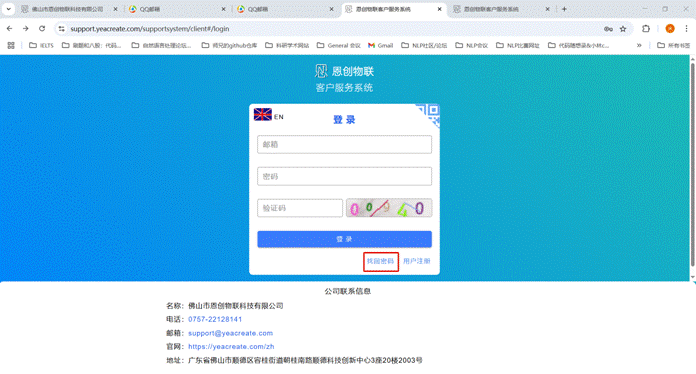Refresh the captcha image
The width and height of the screenshot is (696, 374).
pos(389,208)
